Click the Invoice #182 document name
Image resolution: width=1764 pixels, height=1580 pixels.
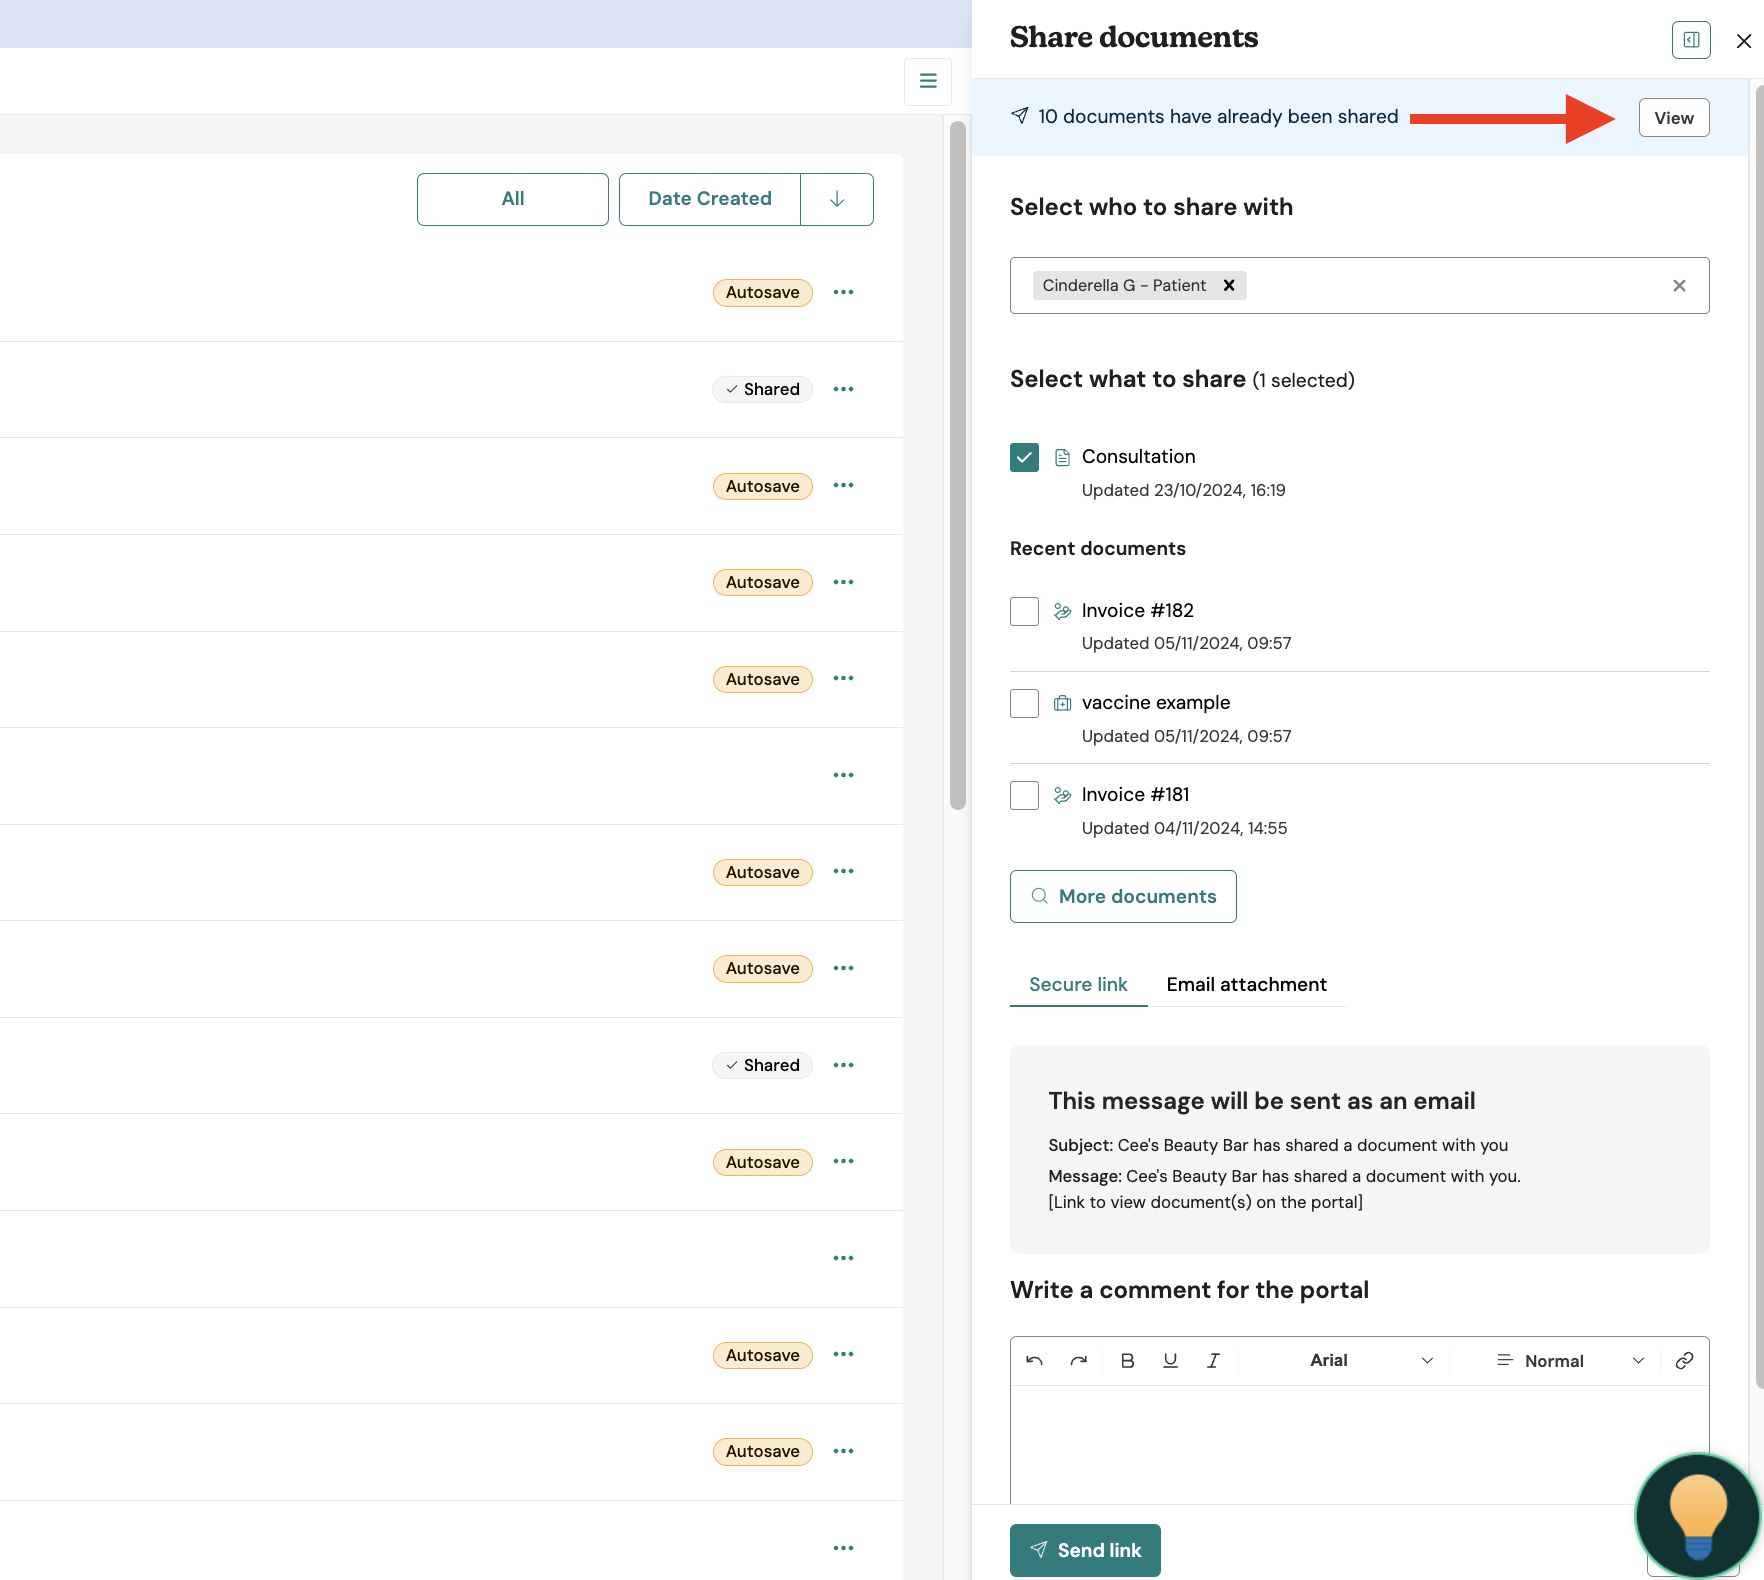[1138, 610]
